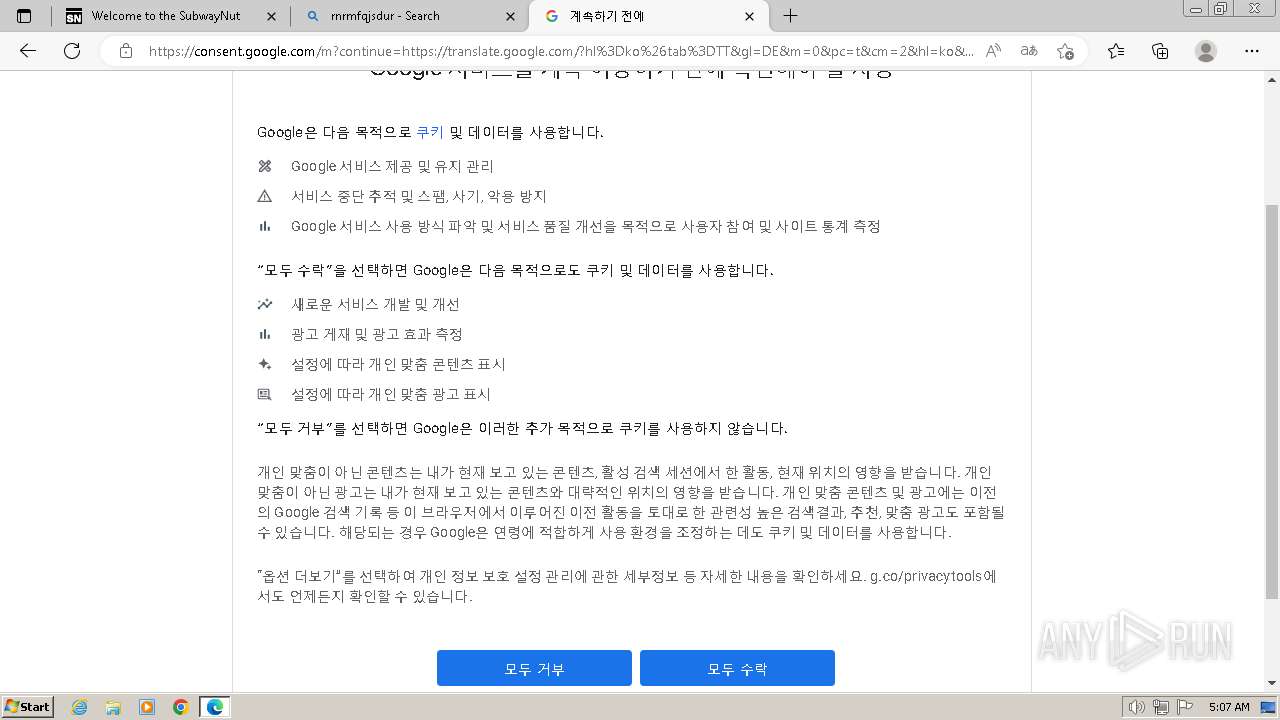Click the browser Back arrow
This screenshot has height=720, width=1280.
(x=28, y=51)
